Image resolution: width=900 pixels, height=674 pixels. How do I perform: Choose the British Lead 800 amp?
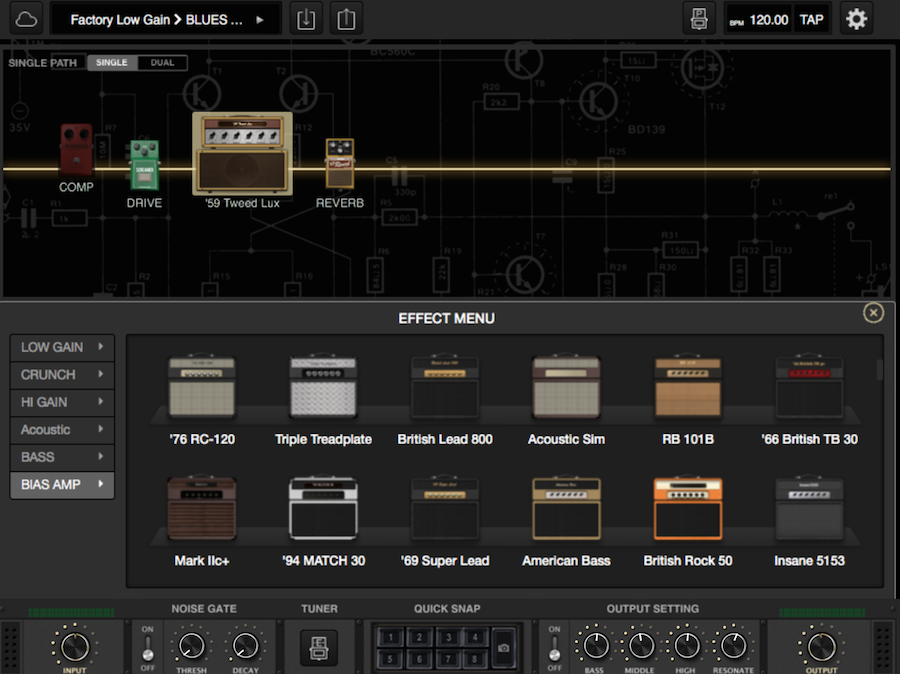click(x=445, y=386)
